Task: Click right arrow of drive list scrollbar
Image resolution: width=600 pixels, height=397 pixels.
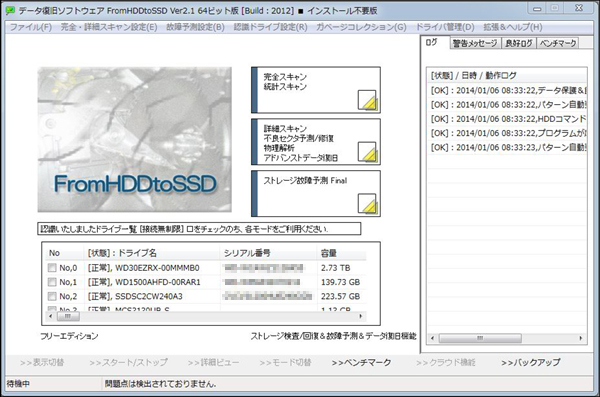Action: [360, 316]
